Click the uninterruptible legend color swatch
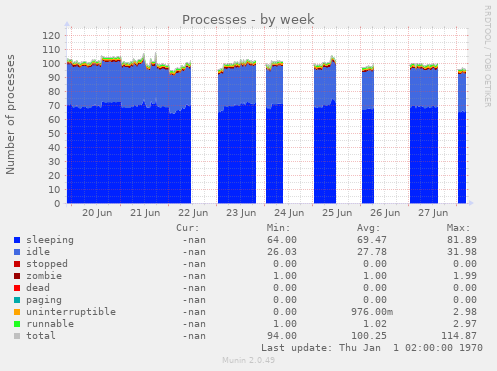This screenshot has width=497, height=371. [17, 312]
